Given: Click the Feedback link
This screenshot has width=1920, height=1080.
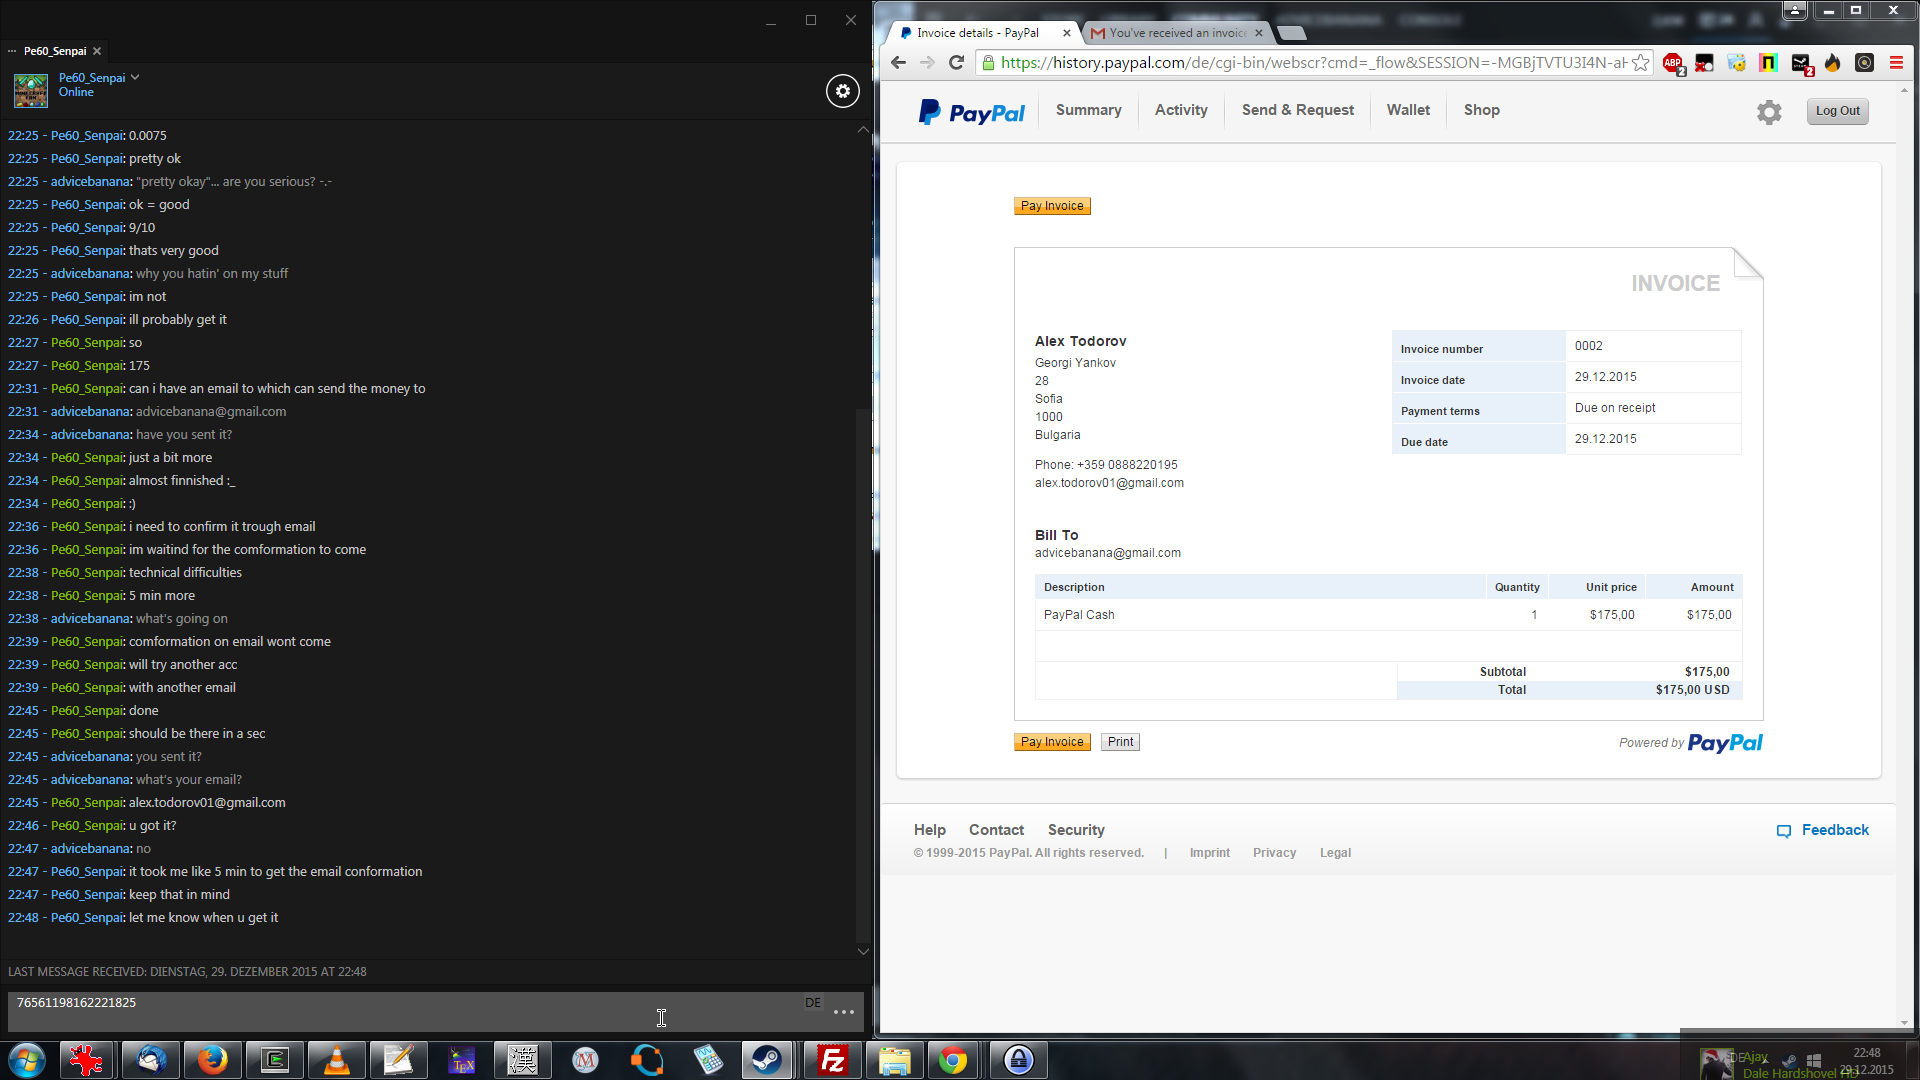Looking at the screenshot, I should 1833,830.
